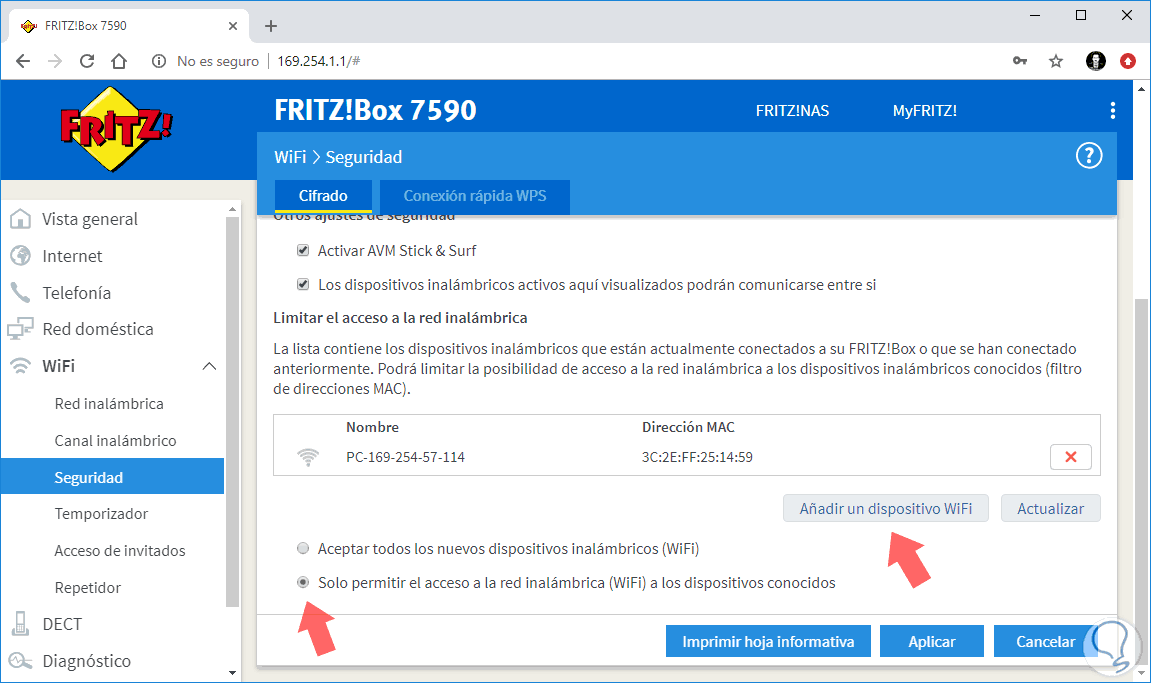Reload the browser page
1151x683 pixels.
87,61
